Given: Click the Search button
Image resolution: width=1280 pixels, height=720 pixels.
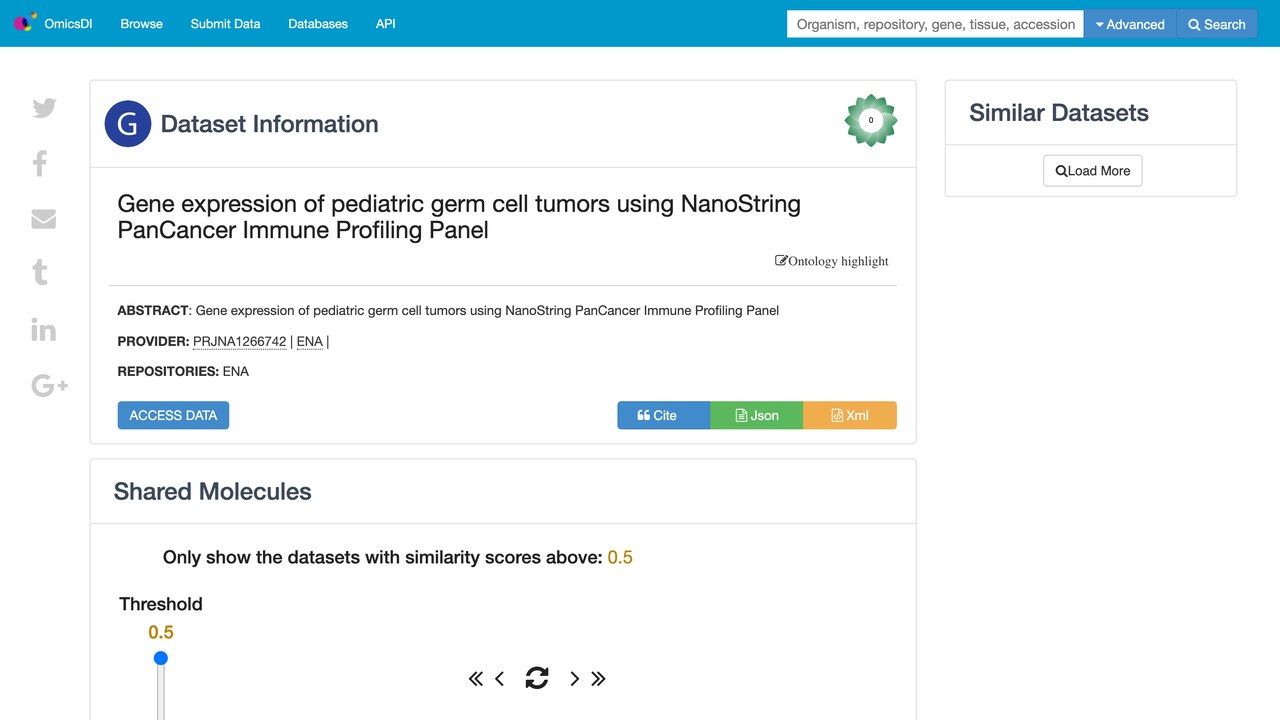Looking at the screenshot, I should [x=1217, y=24].
